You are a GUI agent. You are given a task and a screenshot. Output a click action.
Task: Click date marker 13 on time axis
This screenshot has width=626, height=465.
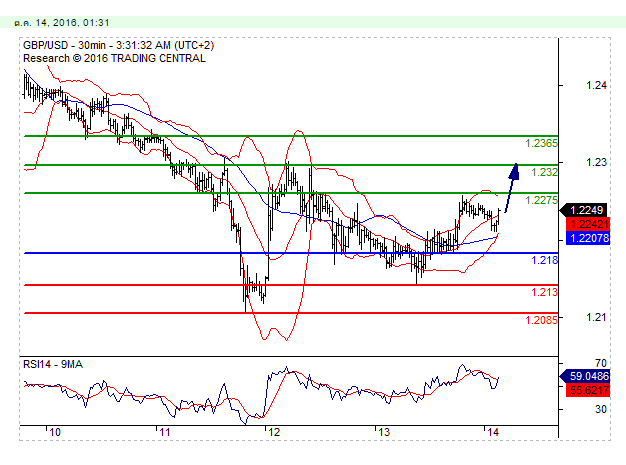tap(384, 432)
